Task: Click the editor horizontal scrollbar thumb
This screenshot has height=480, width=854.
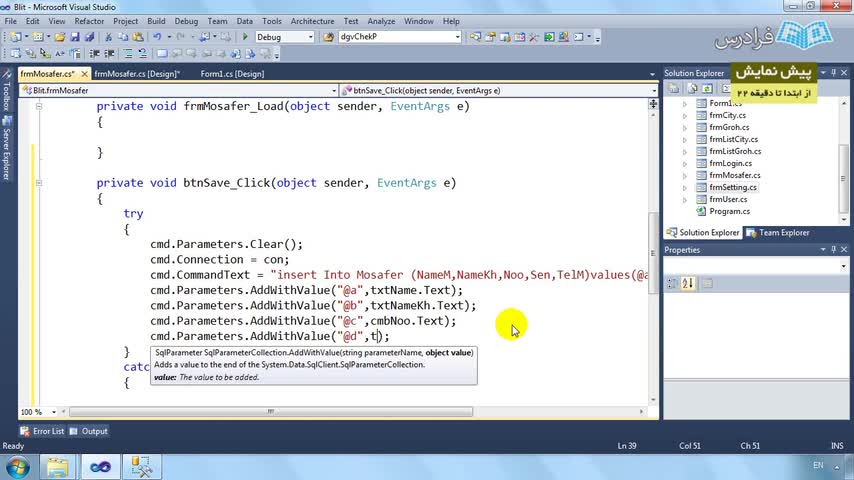Action: tap(271, 412)
